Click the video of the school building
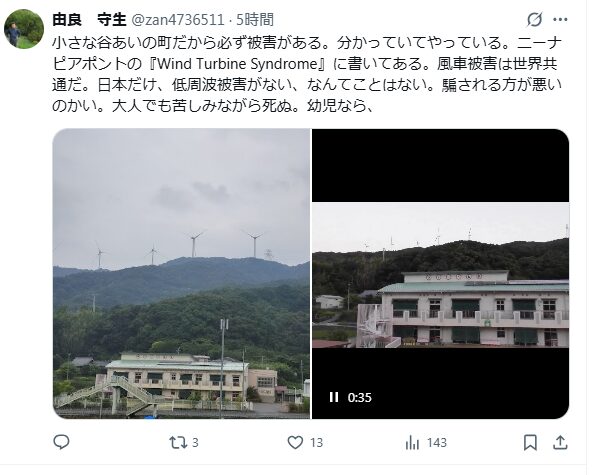Image resolution: width=611 pixels, height=475 pixels. pyautogui.click(x=440, y=274)
